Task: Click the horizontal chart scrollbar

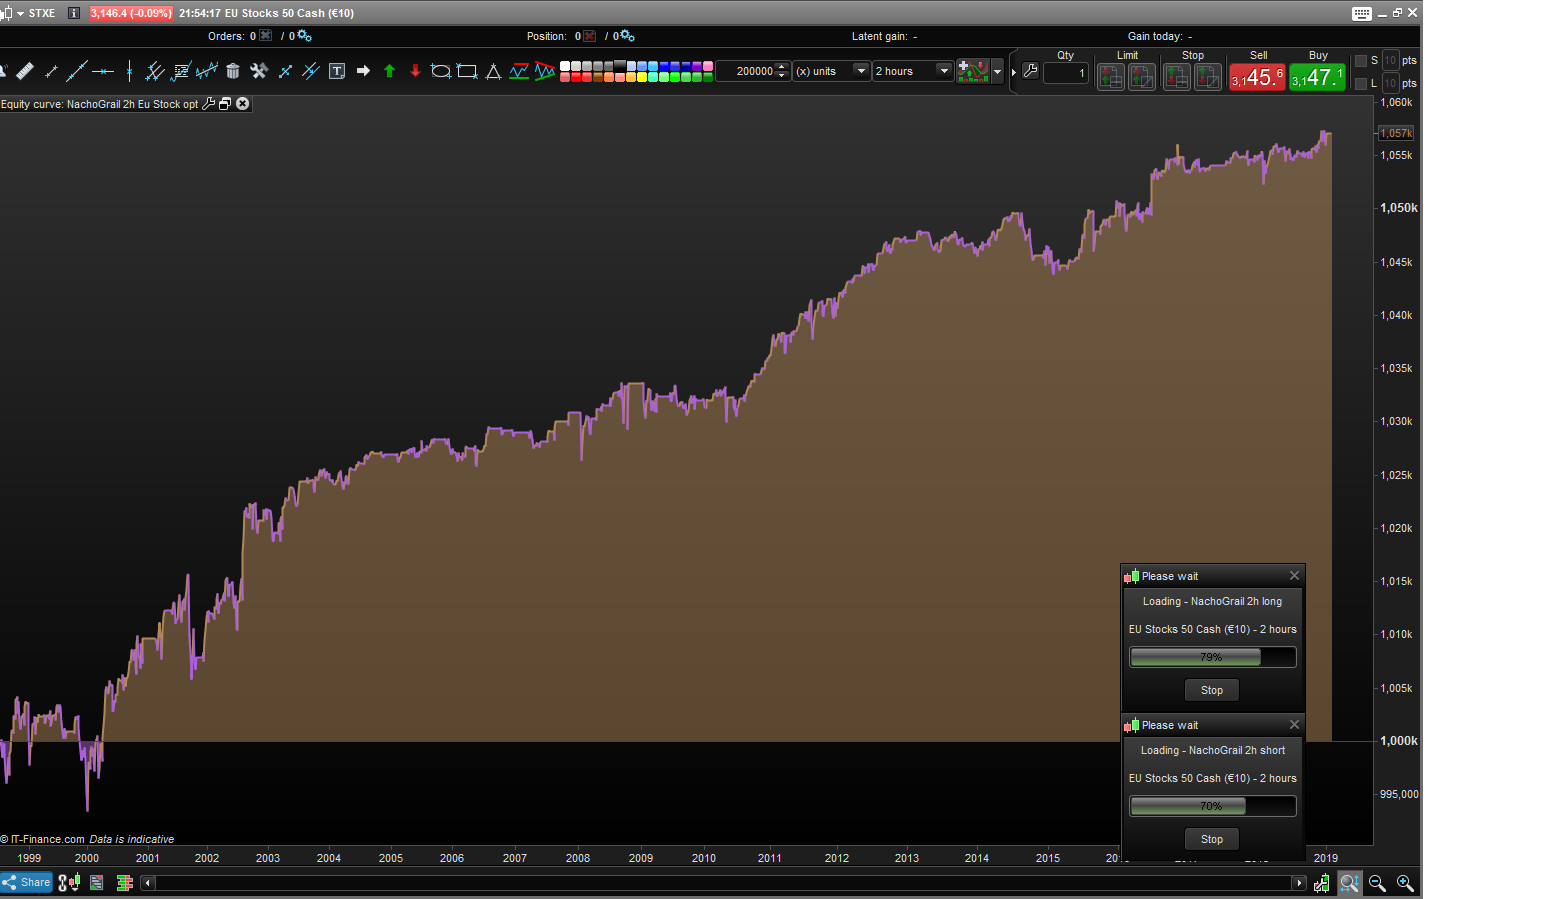Action: (x=723, y=883)
